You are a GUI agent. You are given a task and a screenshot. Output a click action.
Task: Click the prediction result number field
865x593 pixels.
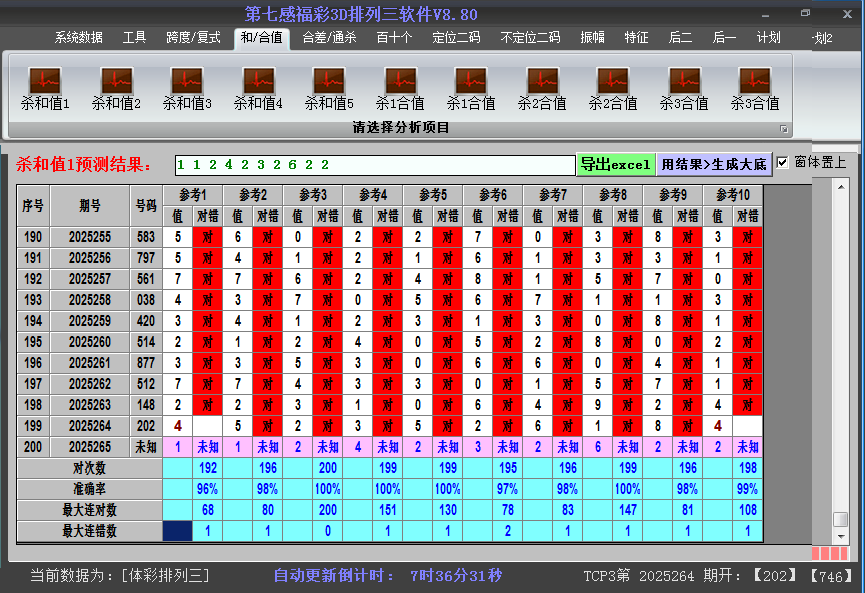[370, 162]
